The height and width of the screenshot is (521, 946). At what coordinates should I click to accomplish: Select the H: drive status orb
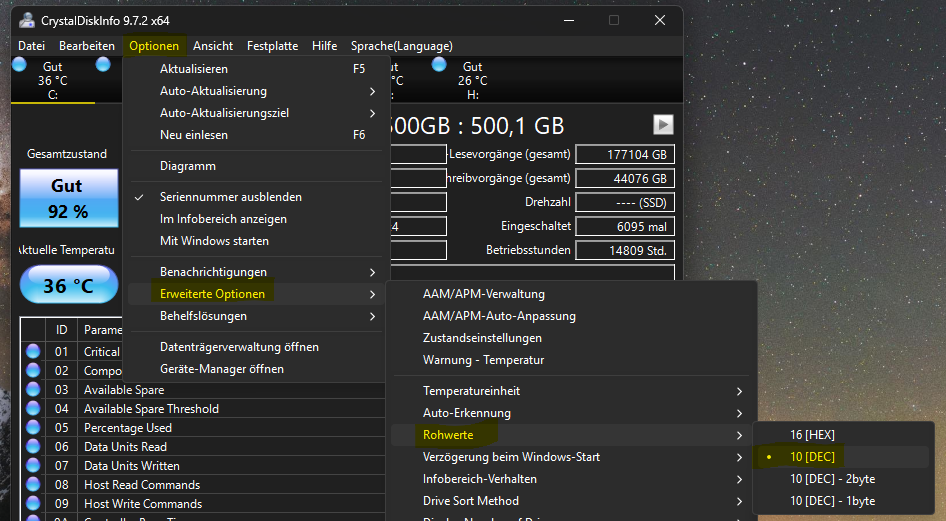tap(439, 64)
